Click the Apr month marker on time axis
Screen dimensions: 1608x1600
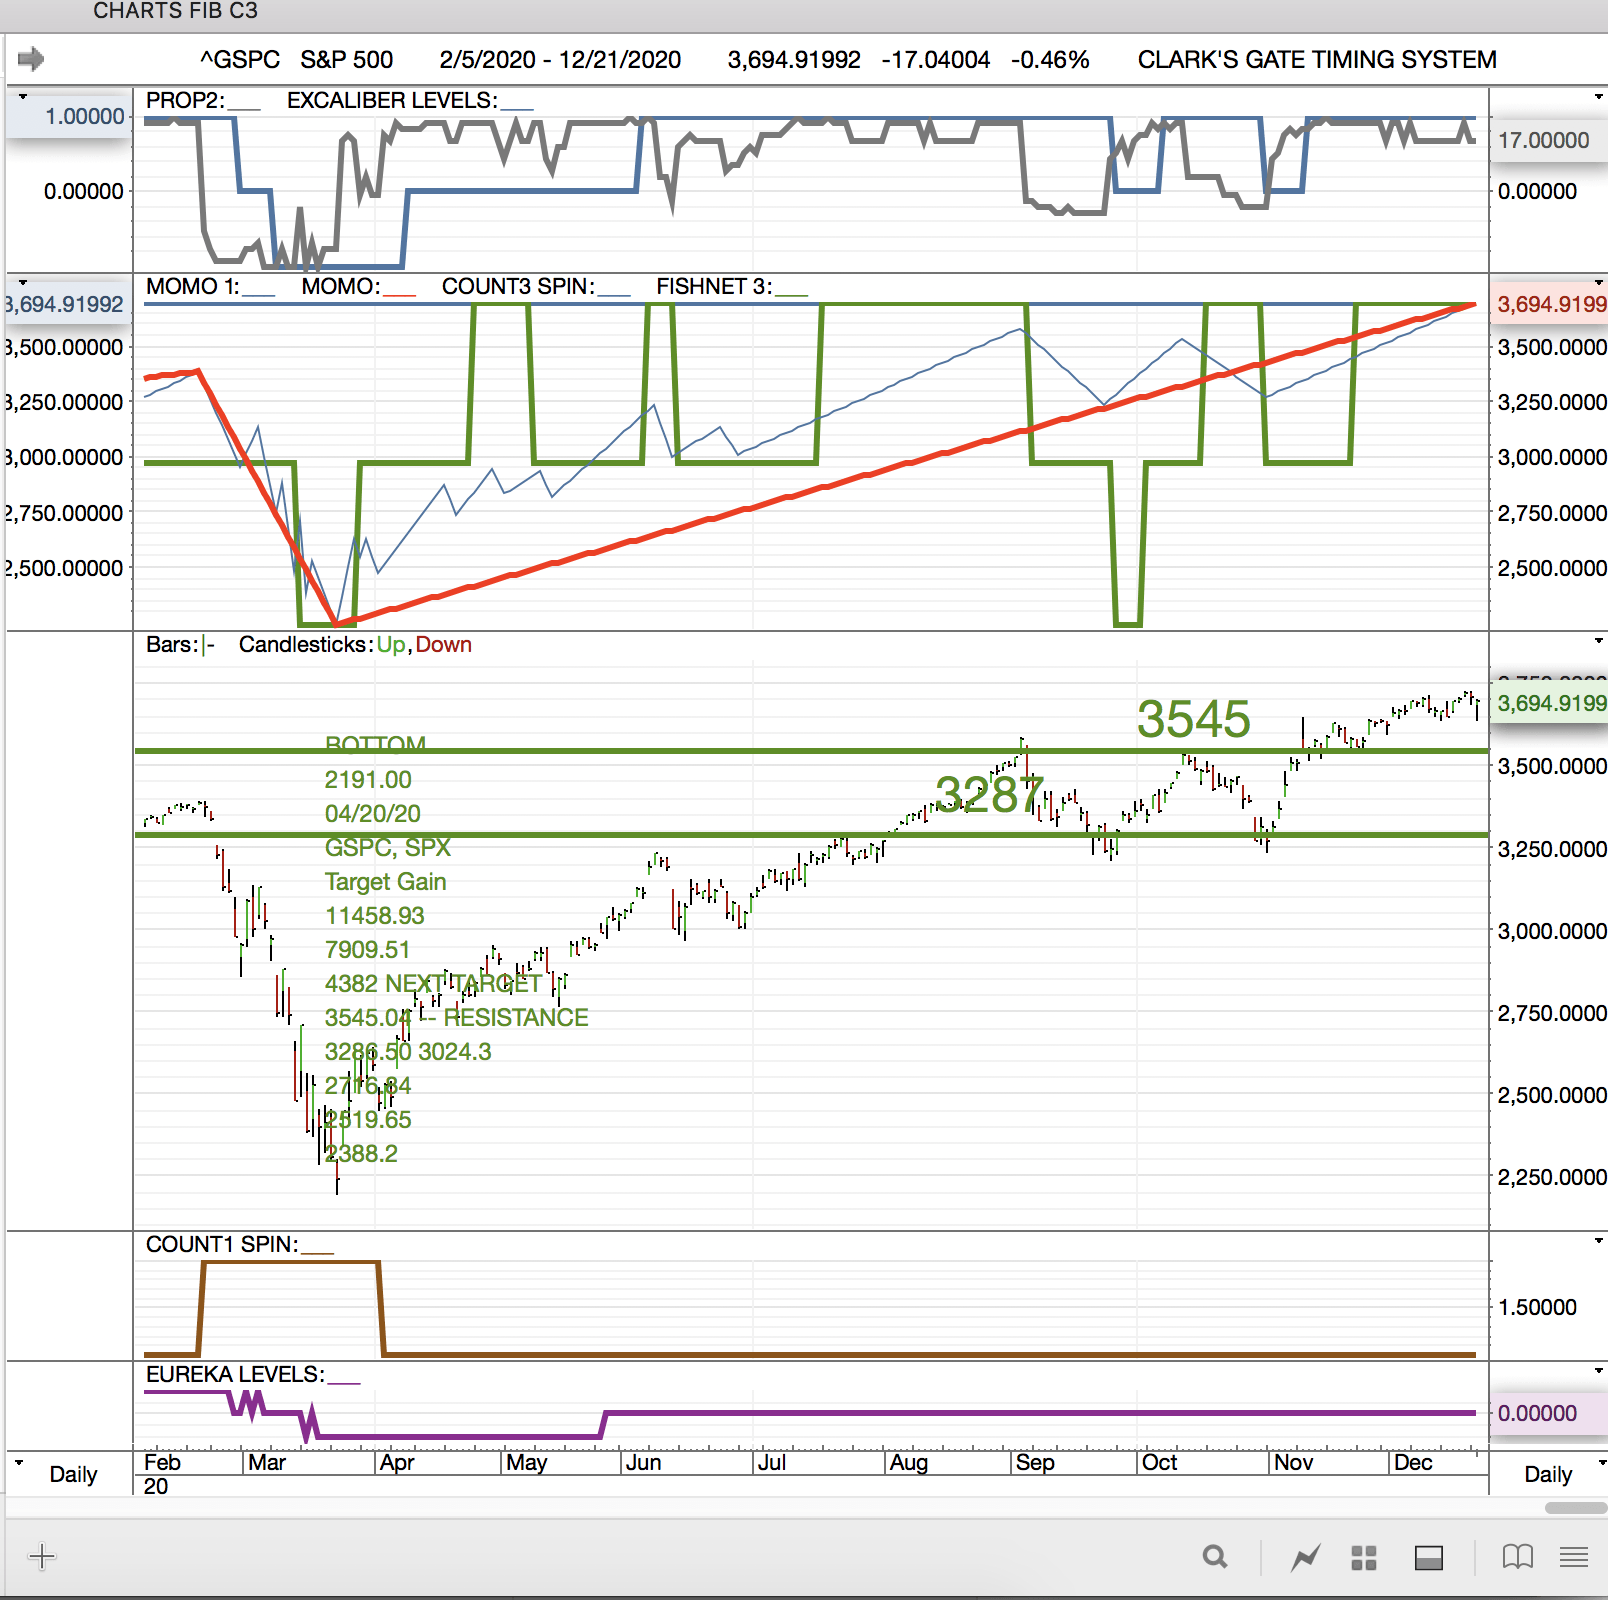coord(397,1462)
